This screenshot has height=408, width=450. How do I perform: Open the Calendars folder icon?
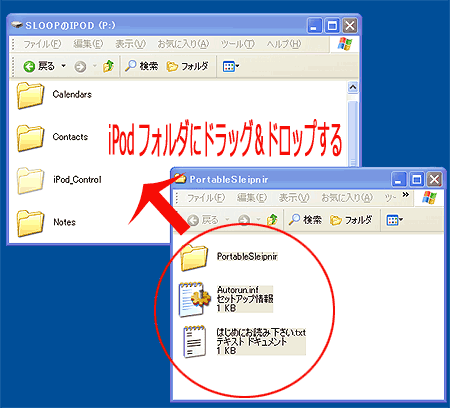(x=30, y=96)
